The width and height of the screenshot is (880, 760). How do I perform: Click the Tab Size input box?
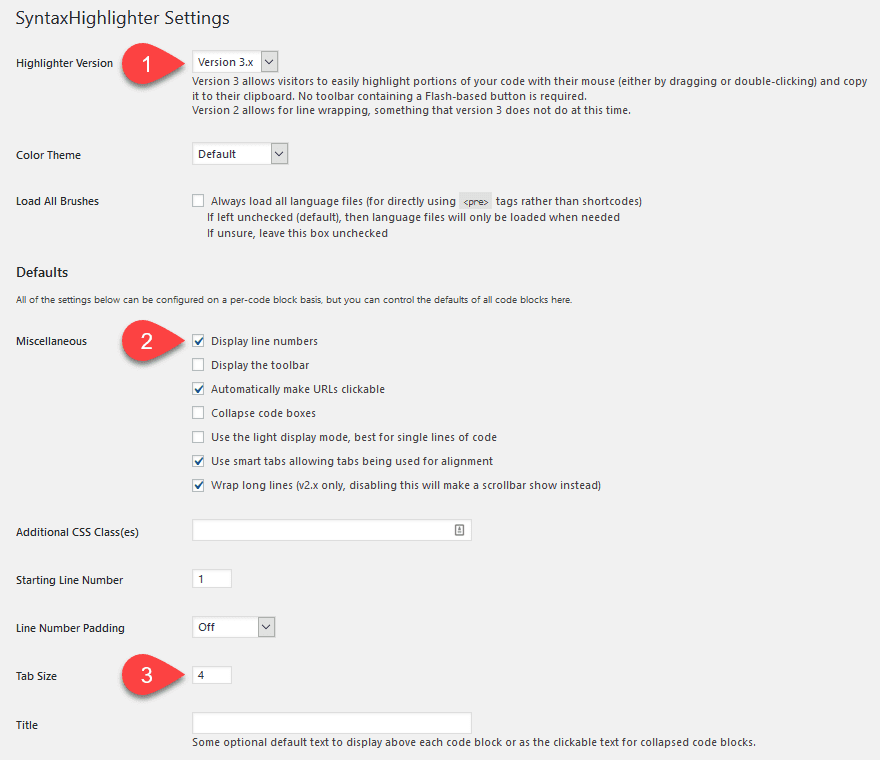pos(211,675)
